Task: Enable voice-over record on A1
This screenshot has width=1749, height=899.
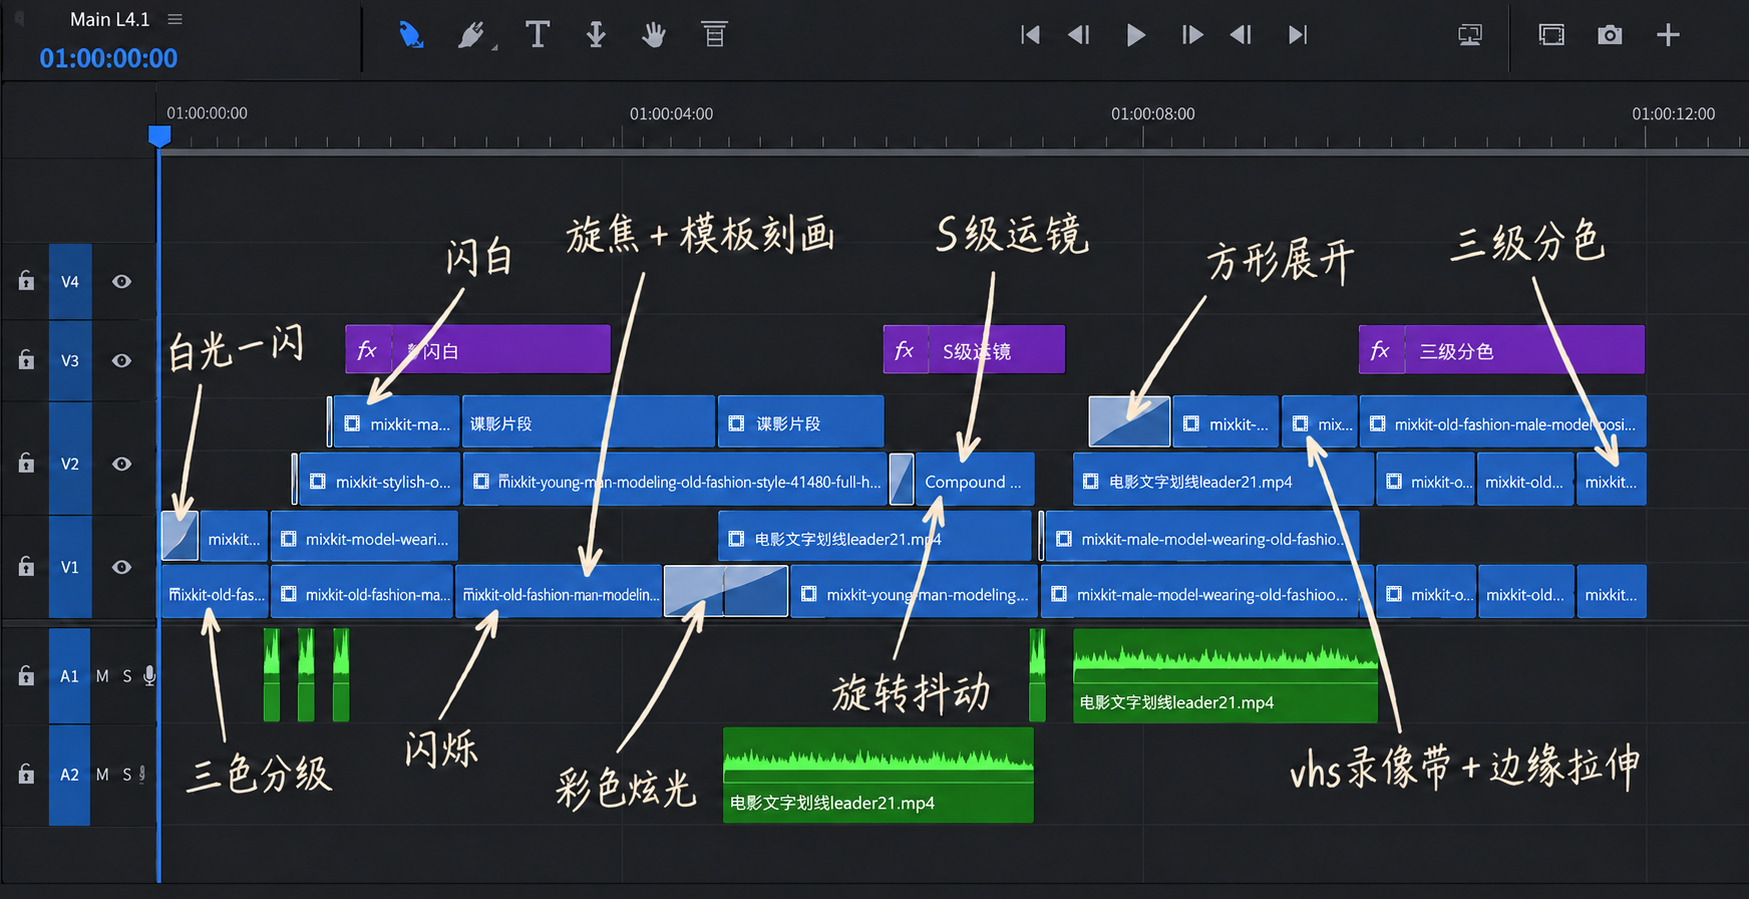Action: [x=149, y=676]
